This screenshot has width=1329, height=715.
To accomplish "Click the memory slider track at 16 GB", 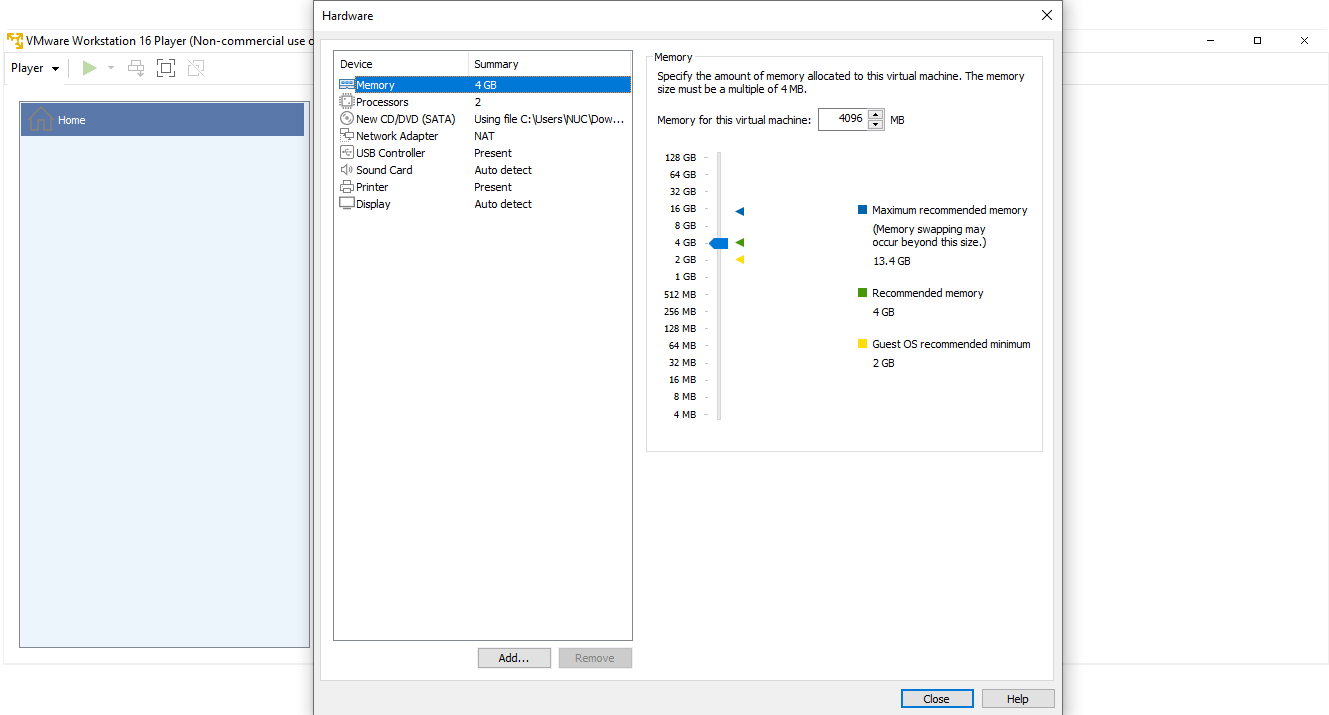I will point(719,209).
